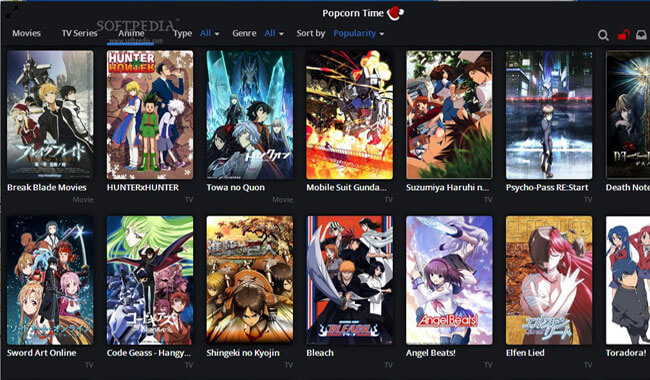Expand the Type filter dropdown
Image resolution: width=650 pixels, height=380 pixels.
coord(210,33)
